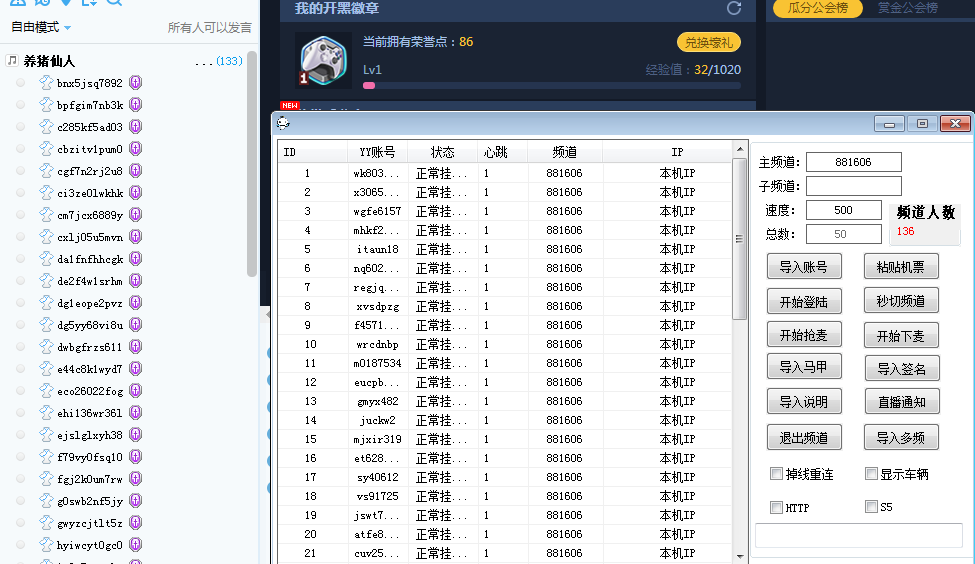Open the 自由模式 dropdown

[41, 27]
